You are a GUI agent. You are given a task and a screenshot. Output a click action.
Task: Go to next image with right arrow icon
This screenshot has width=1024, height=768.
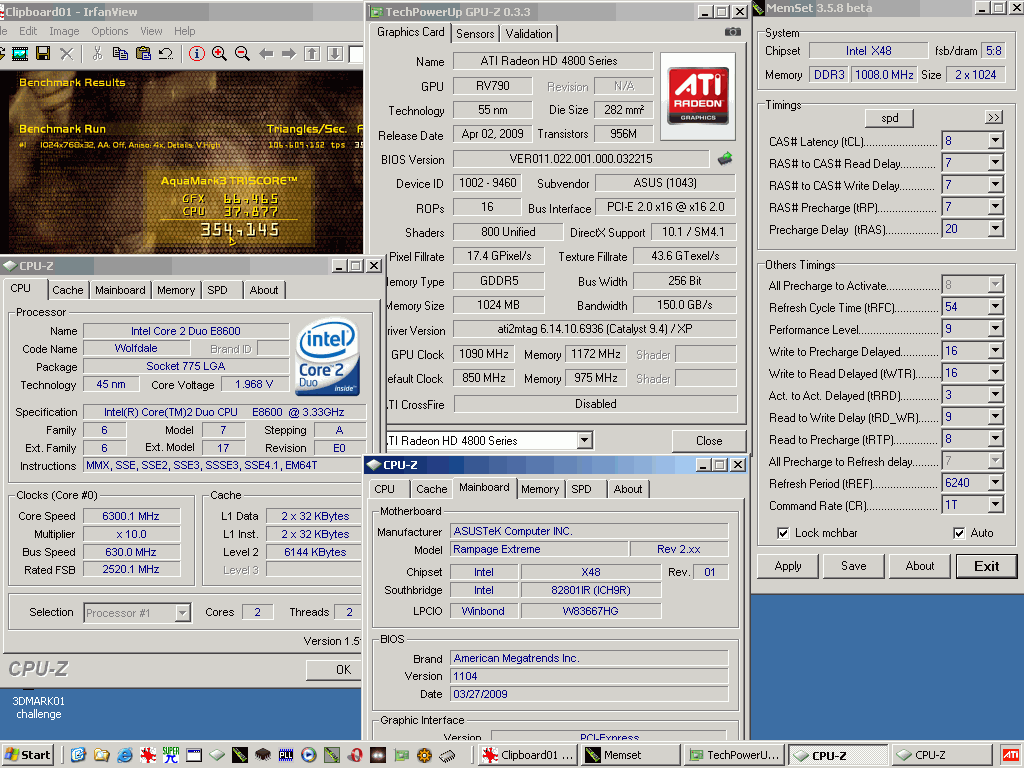289,54
